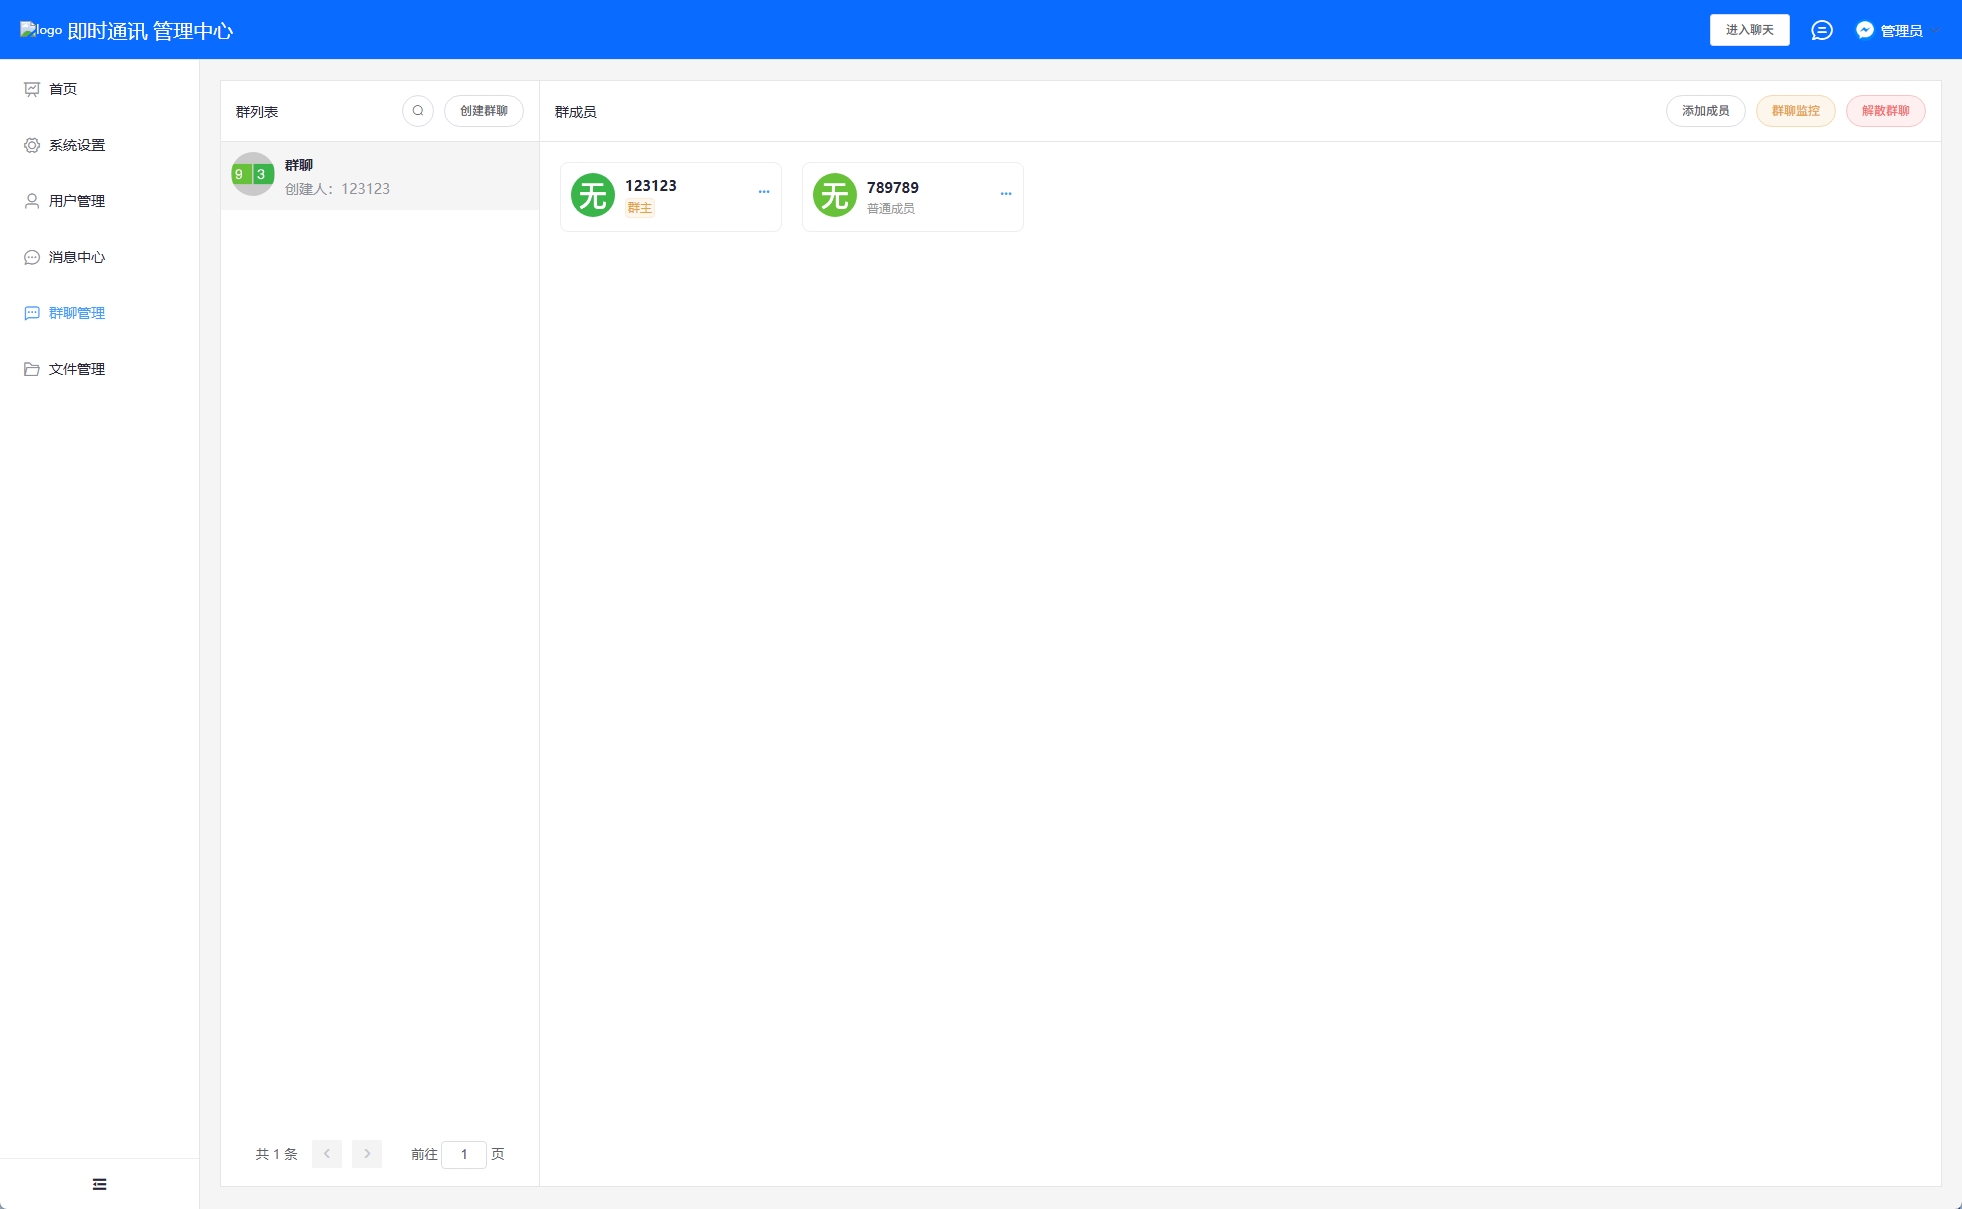Image resolution: width=1962 pixels, height=1209 pixels.
Task: Click the logo image in header
Action: [x=41, y=30]
